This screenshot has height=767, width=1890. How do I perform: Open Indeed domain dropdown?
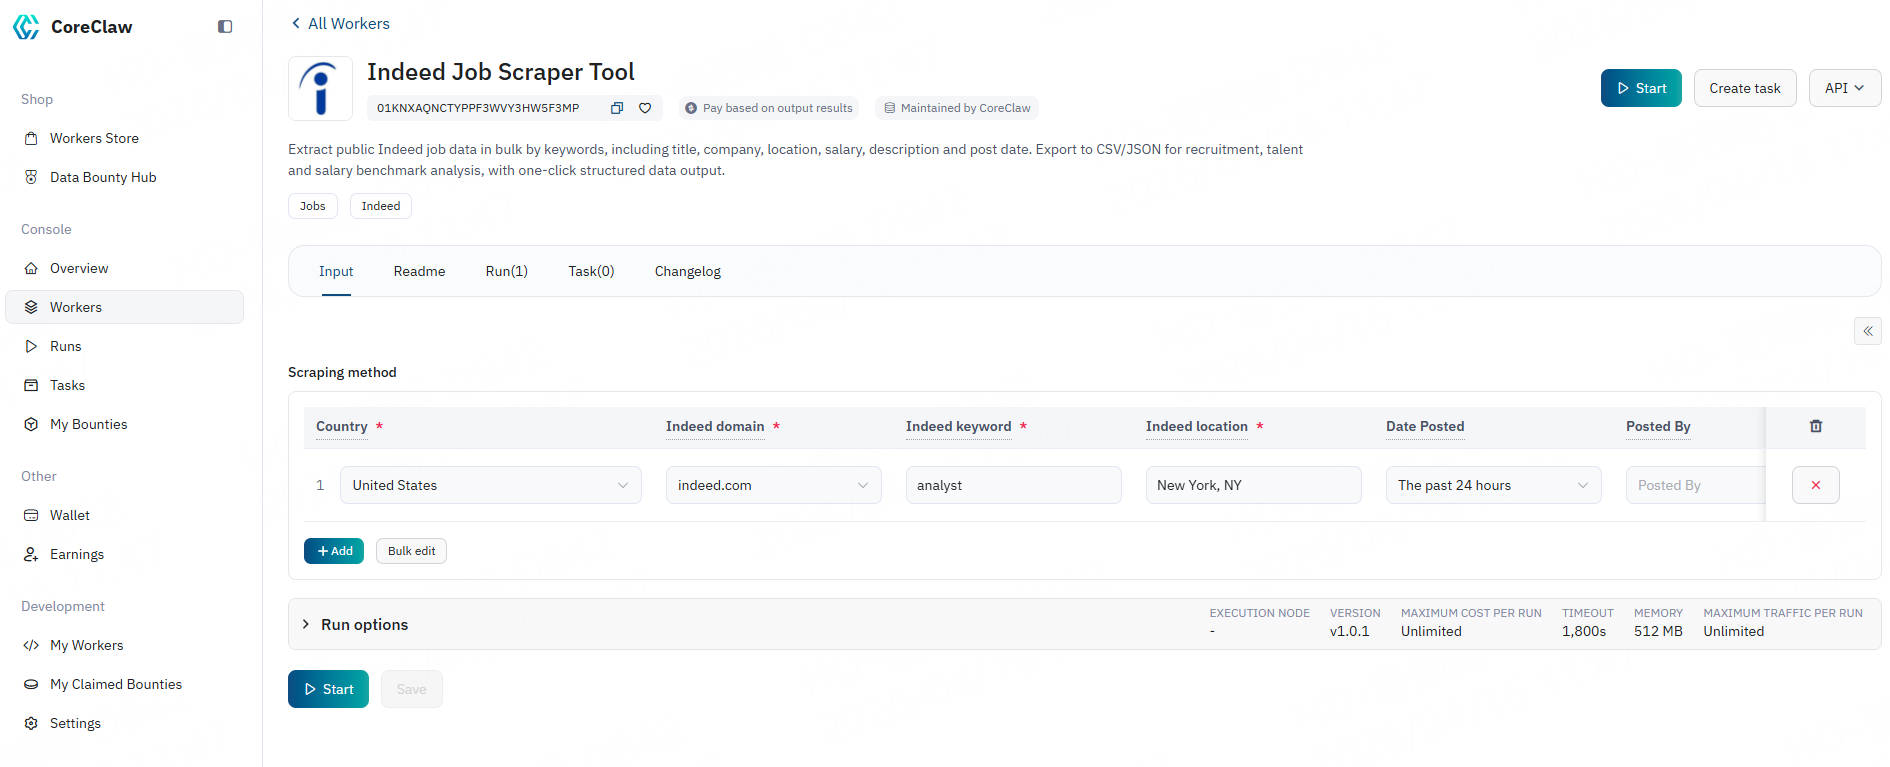click(x=773, y=485)
